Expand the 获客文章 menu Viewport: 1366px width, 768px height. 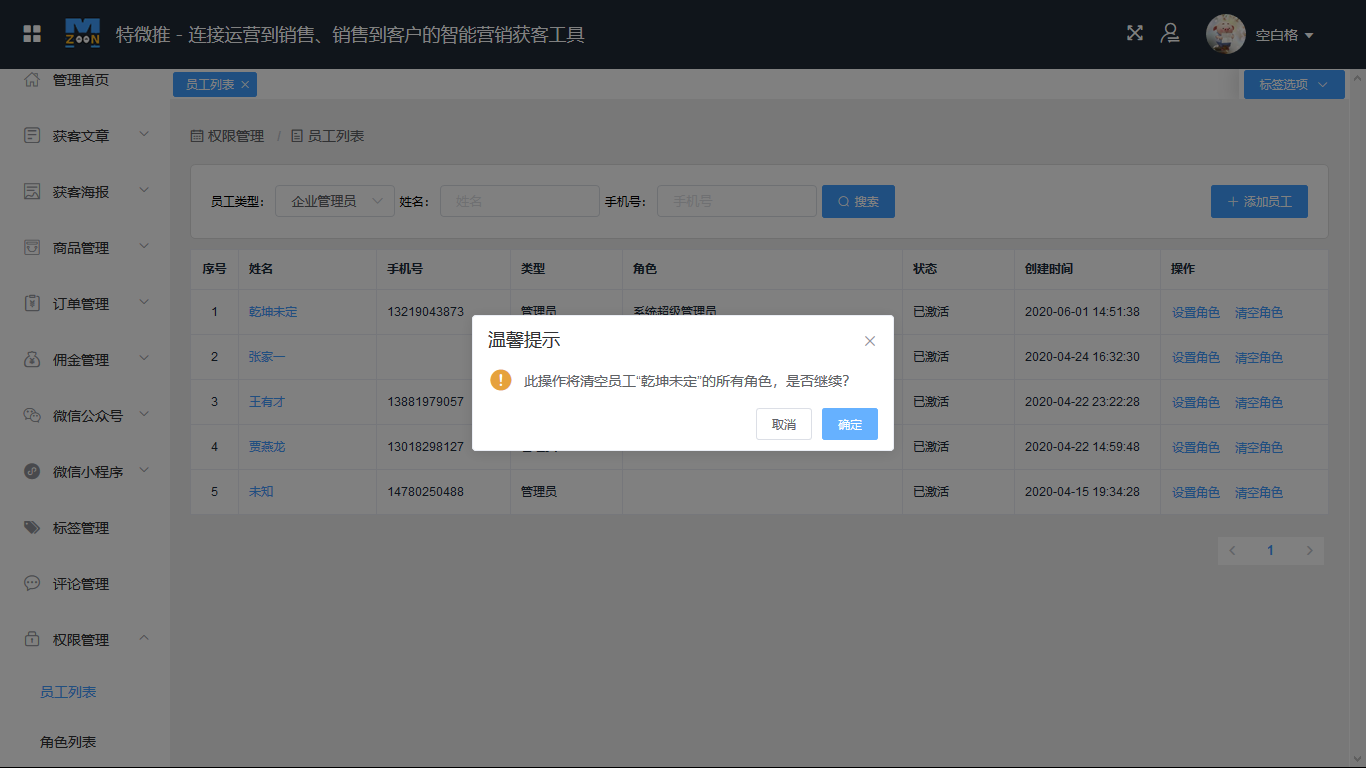pyautogui.click(x=85, y=135)
